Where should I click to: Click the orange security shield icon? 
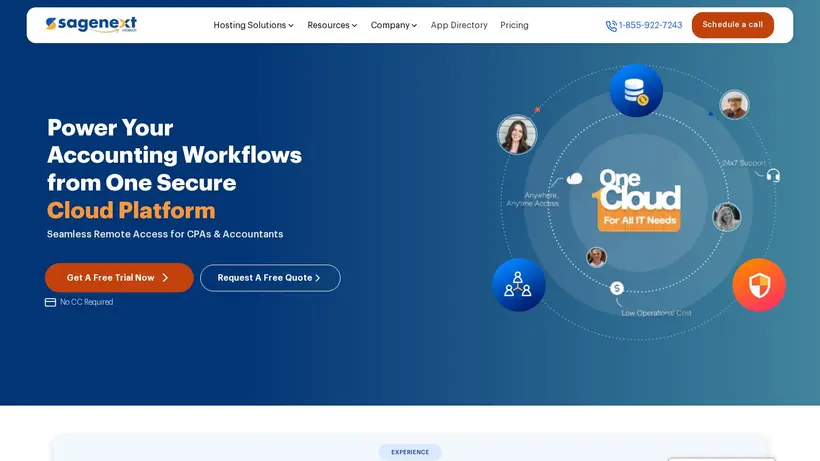(759, 285)
